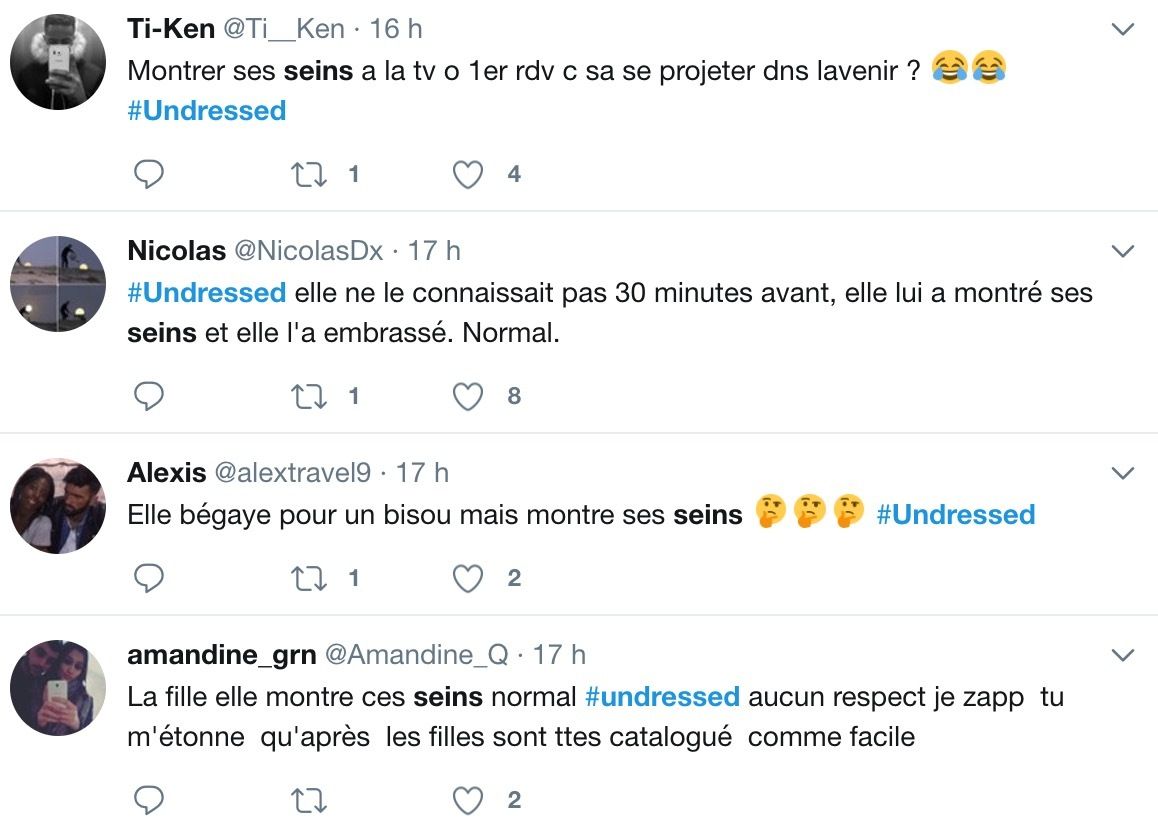This screenshot has width=1158, height=824.
Task: Reply to Nicolas's tweet
Action: click(x=149, y=397)
